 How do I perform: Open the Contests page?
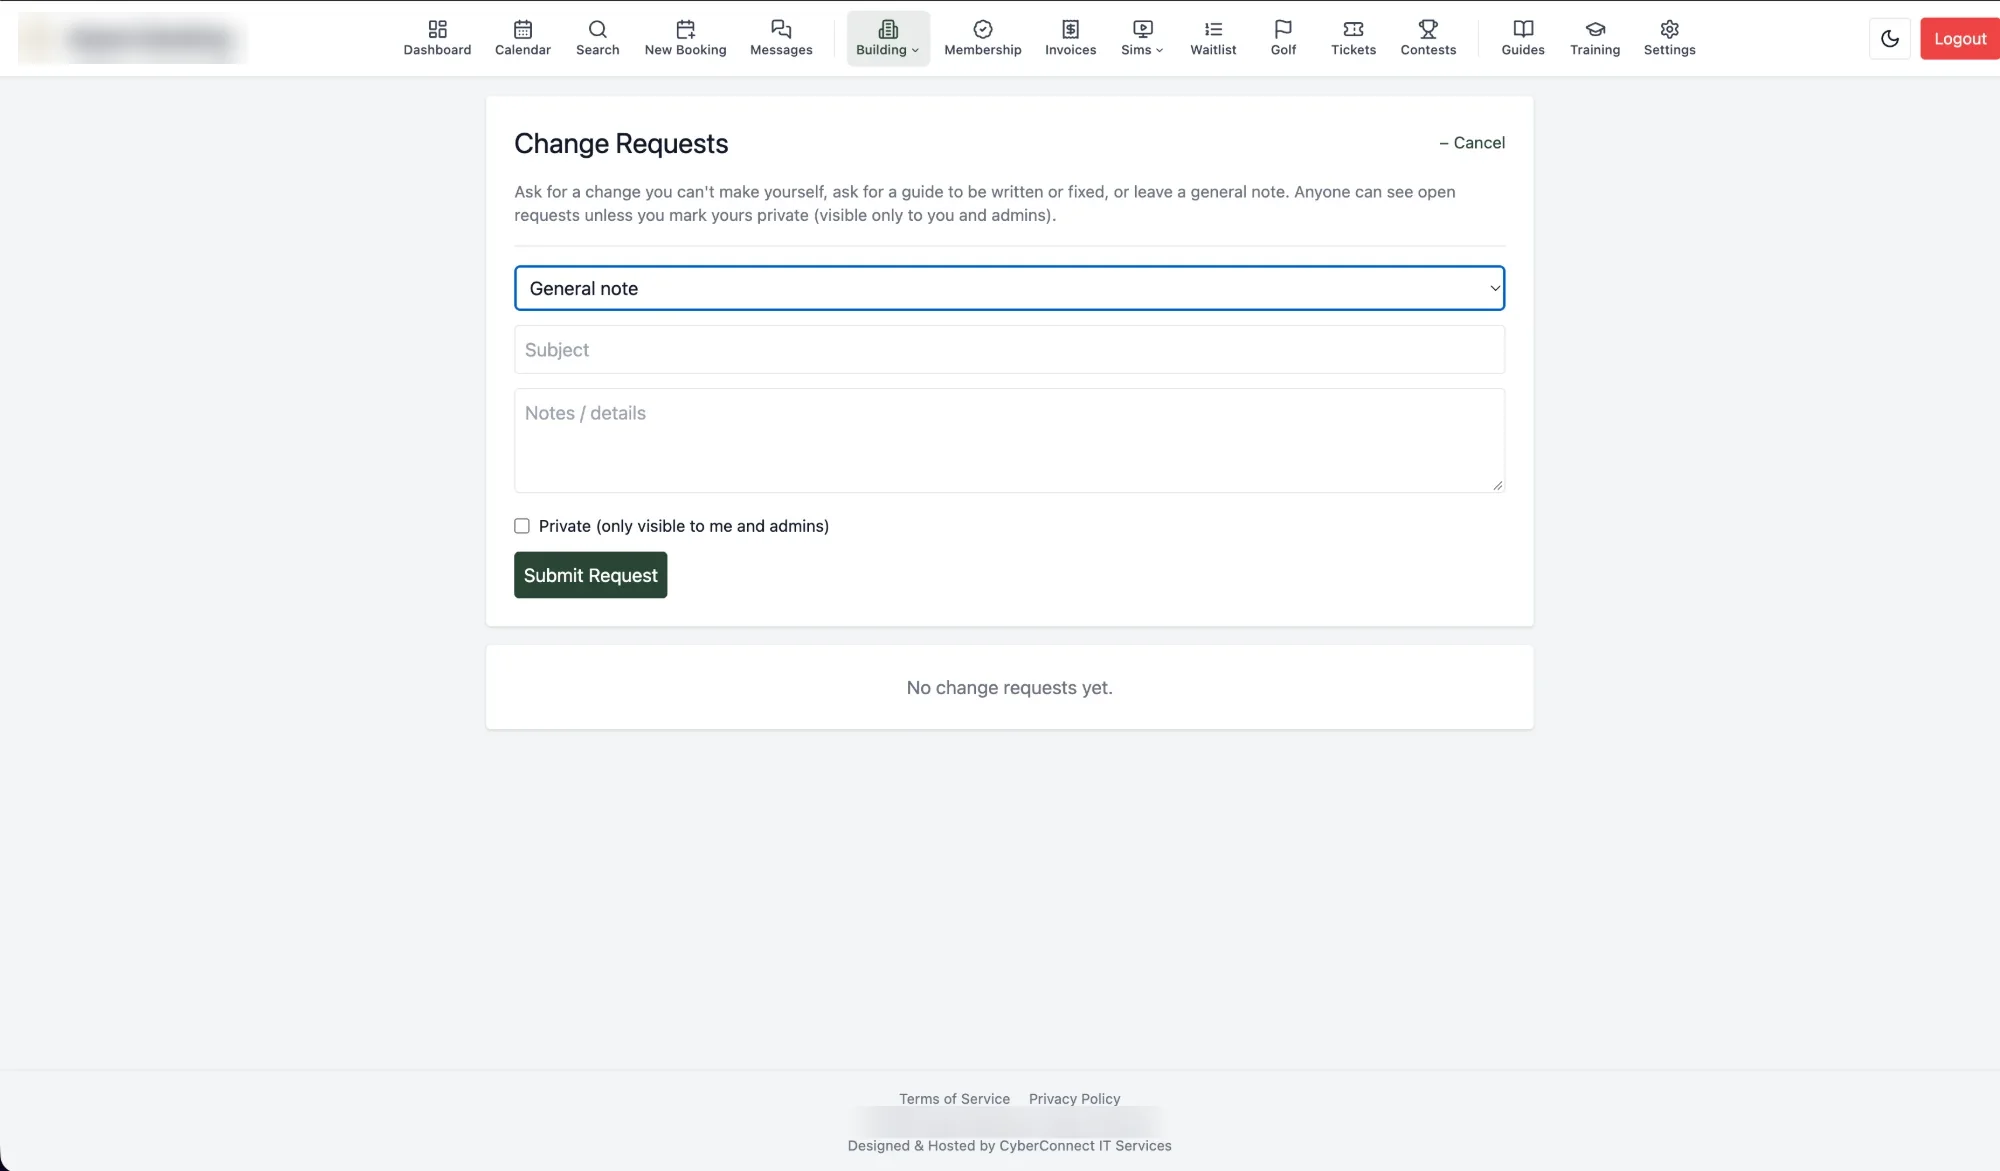(1428, 38)
